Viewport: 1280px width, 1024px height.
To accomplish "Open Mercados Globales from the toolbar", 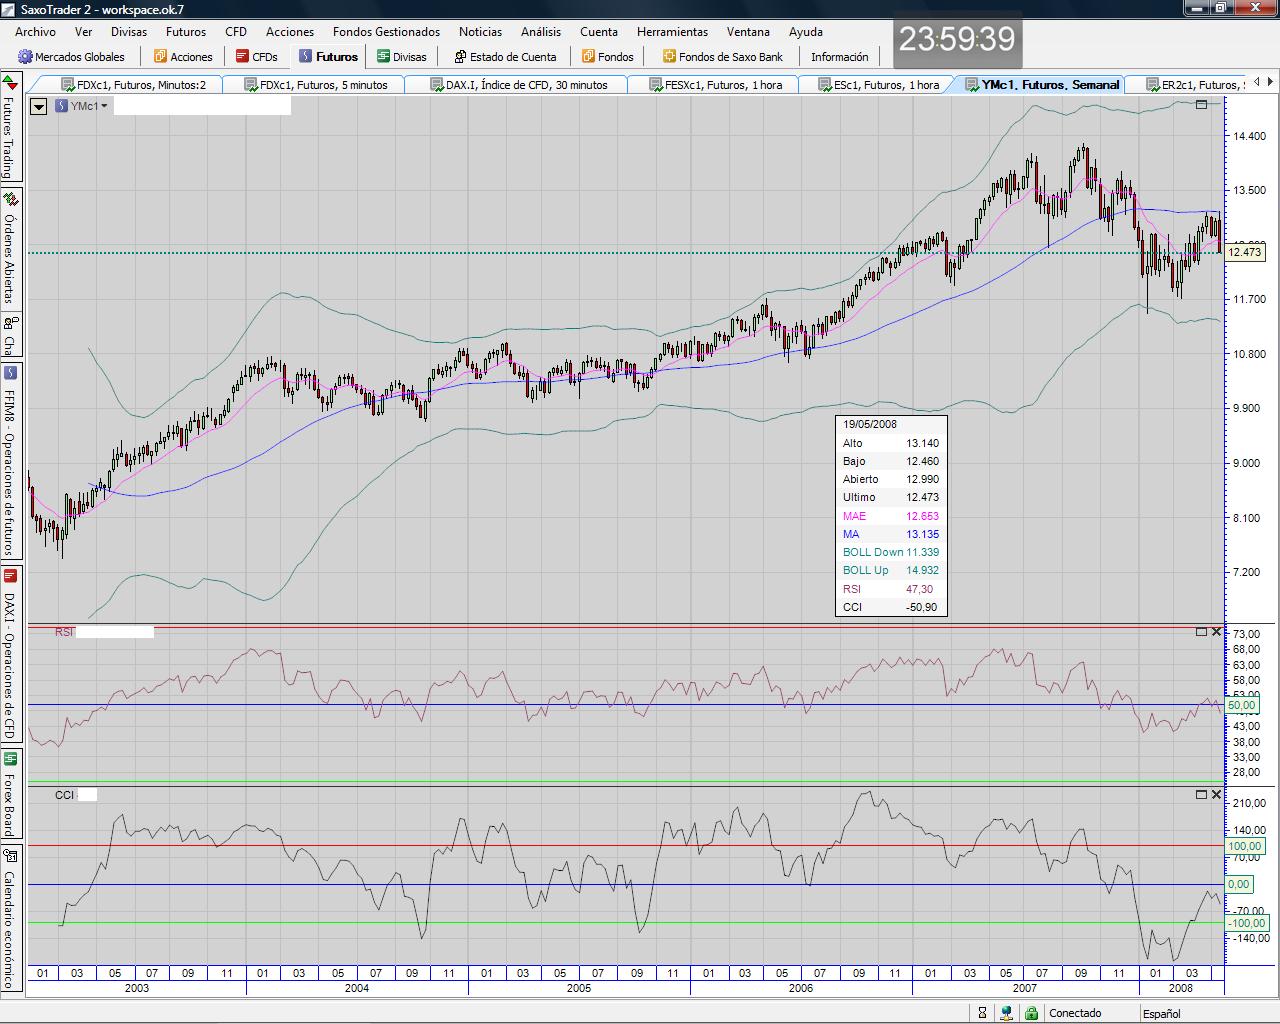I will tap(71, 57).
